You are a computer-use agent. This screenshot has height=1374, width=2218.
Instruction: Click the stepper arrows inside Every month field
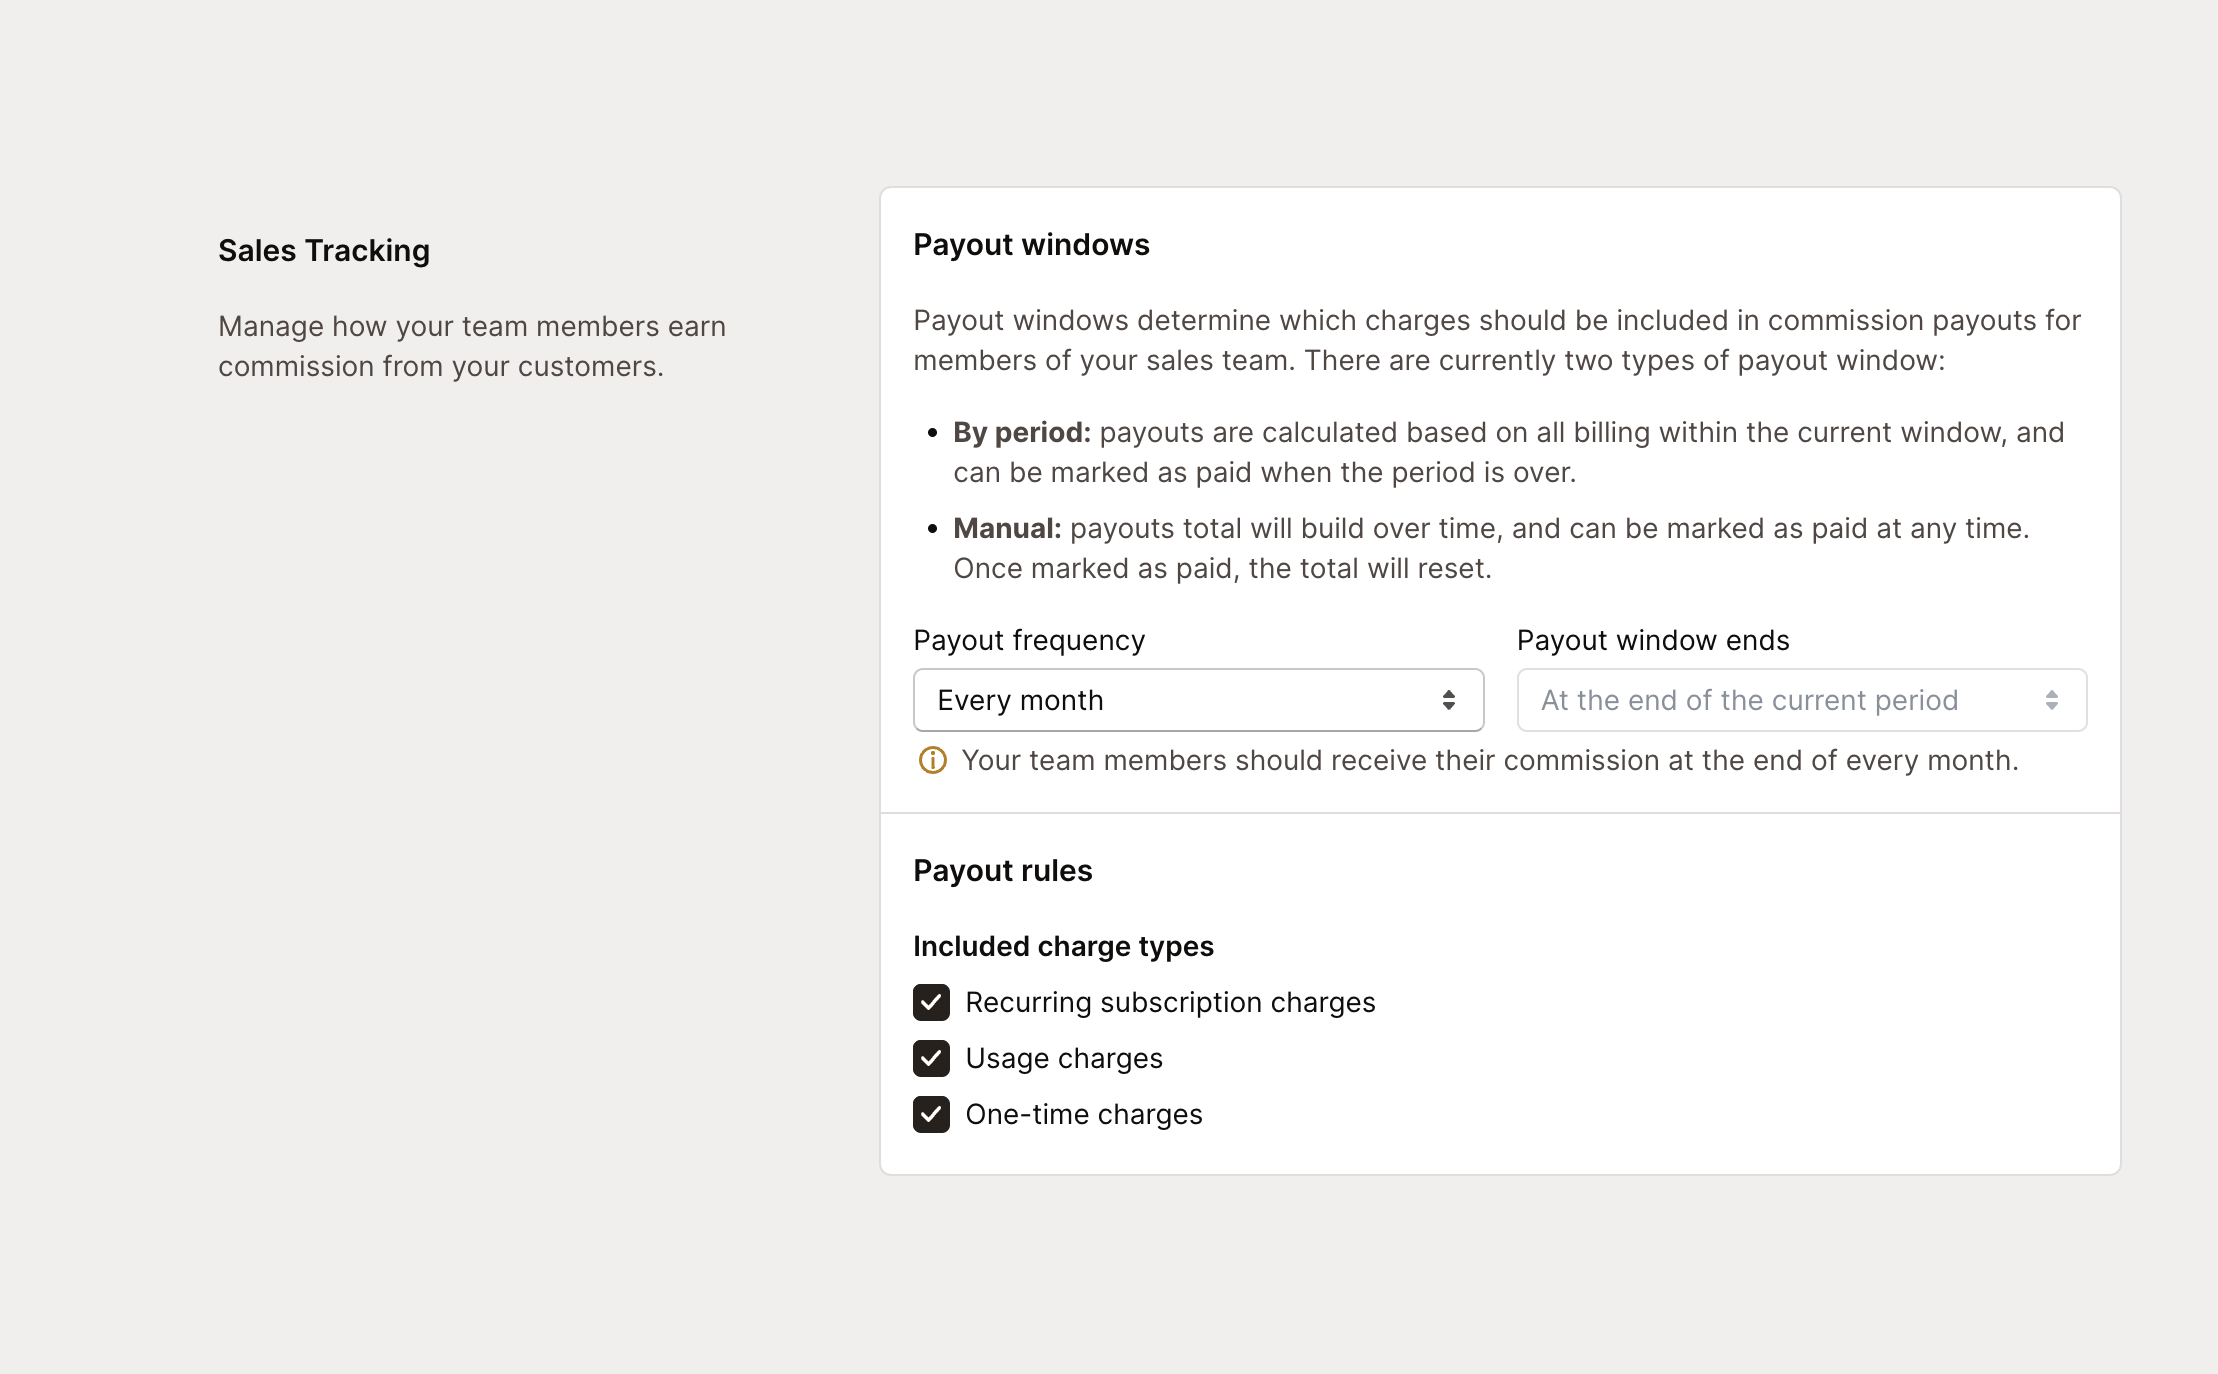pos(1447,700)
